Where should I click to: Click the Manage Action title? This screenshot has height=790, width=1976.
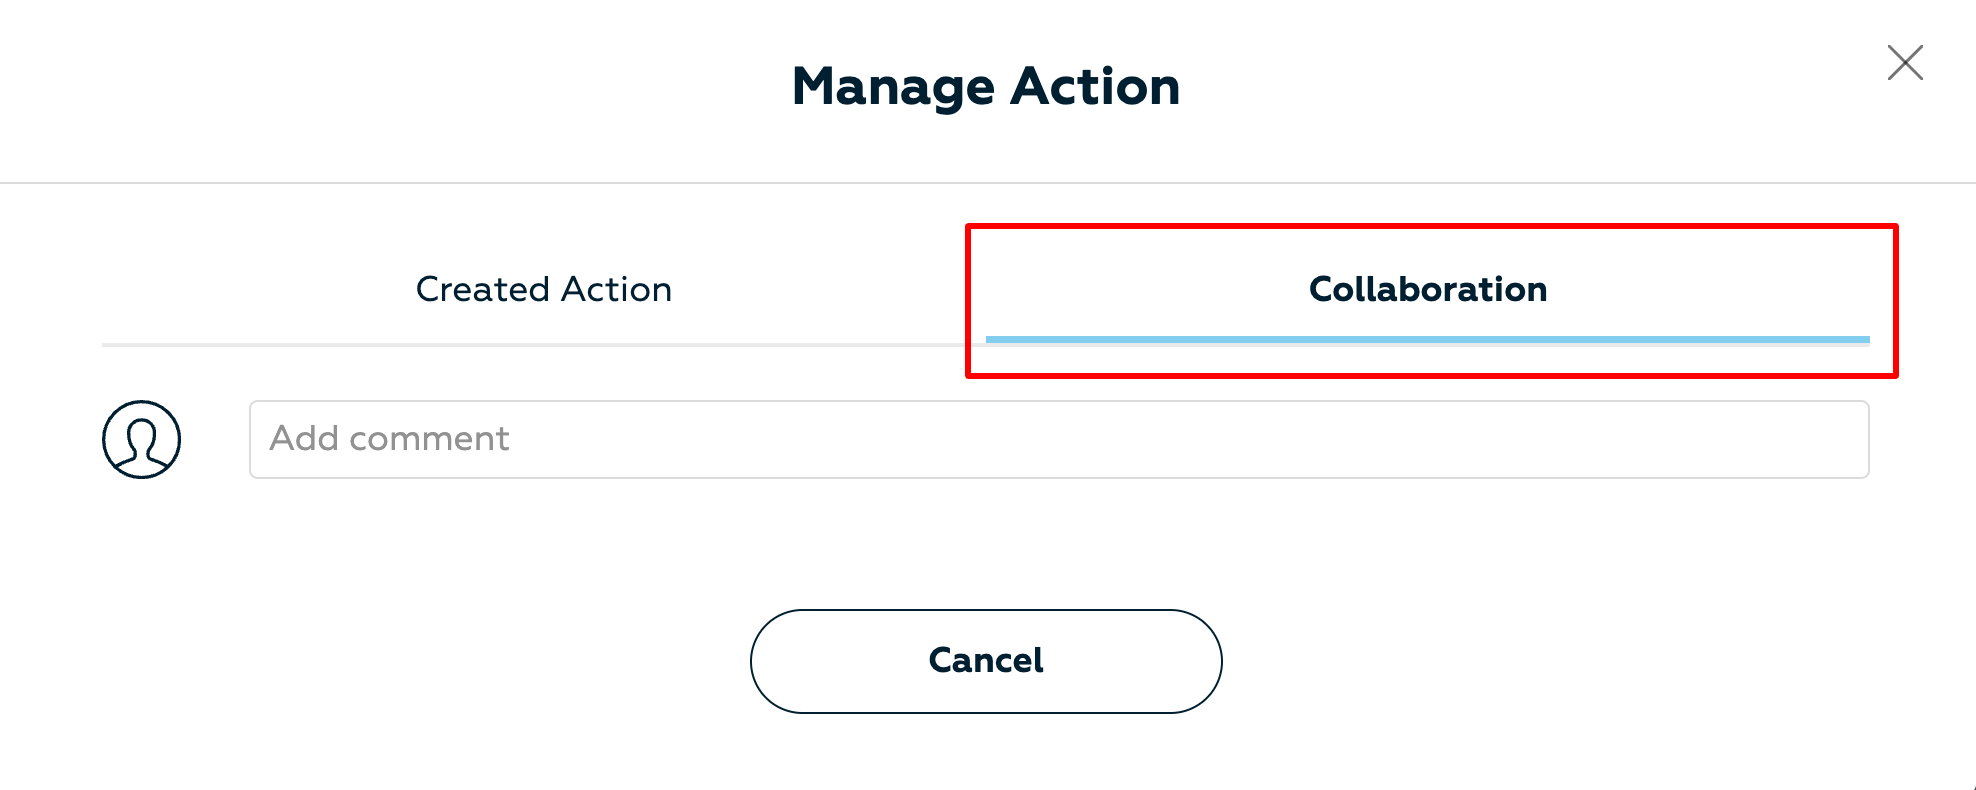pyautogui.click(x=986, y=87)
